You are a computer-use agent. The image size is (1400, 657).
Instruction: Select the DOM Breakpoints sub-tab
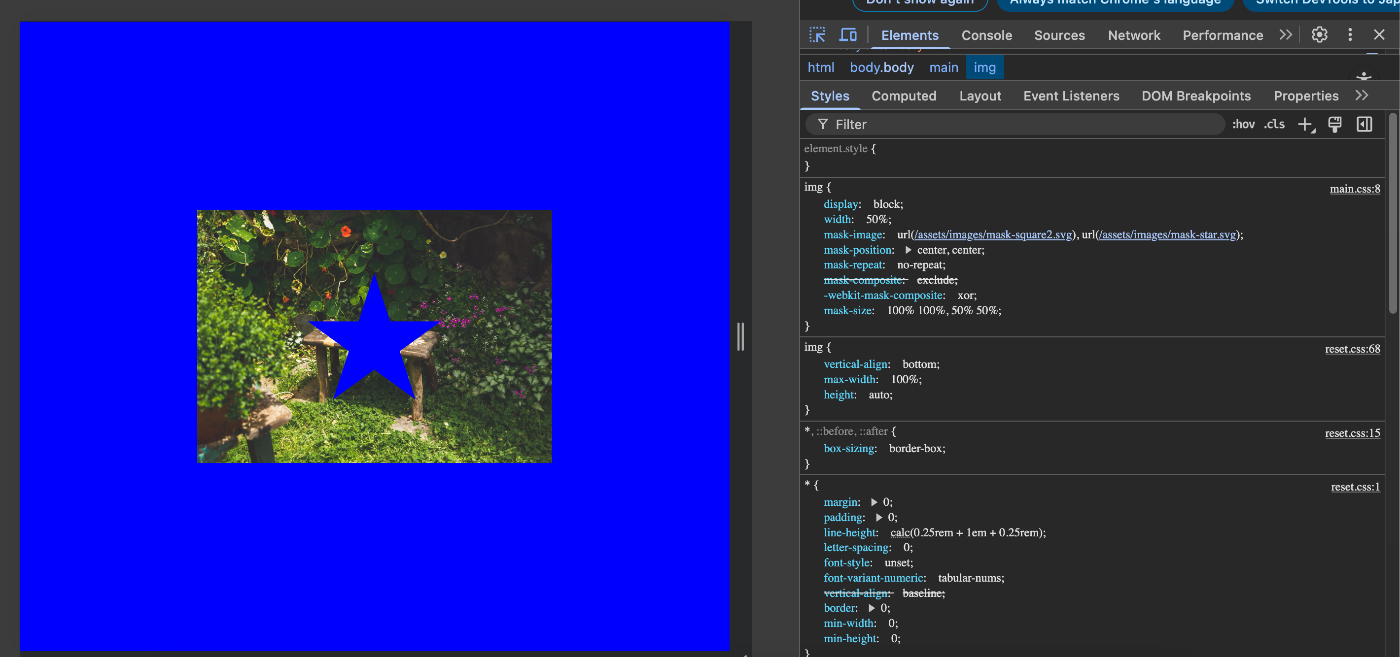pyautogui.click(x=1196, y=96)
